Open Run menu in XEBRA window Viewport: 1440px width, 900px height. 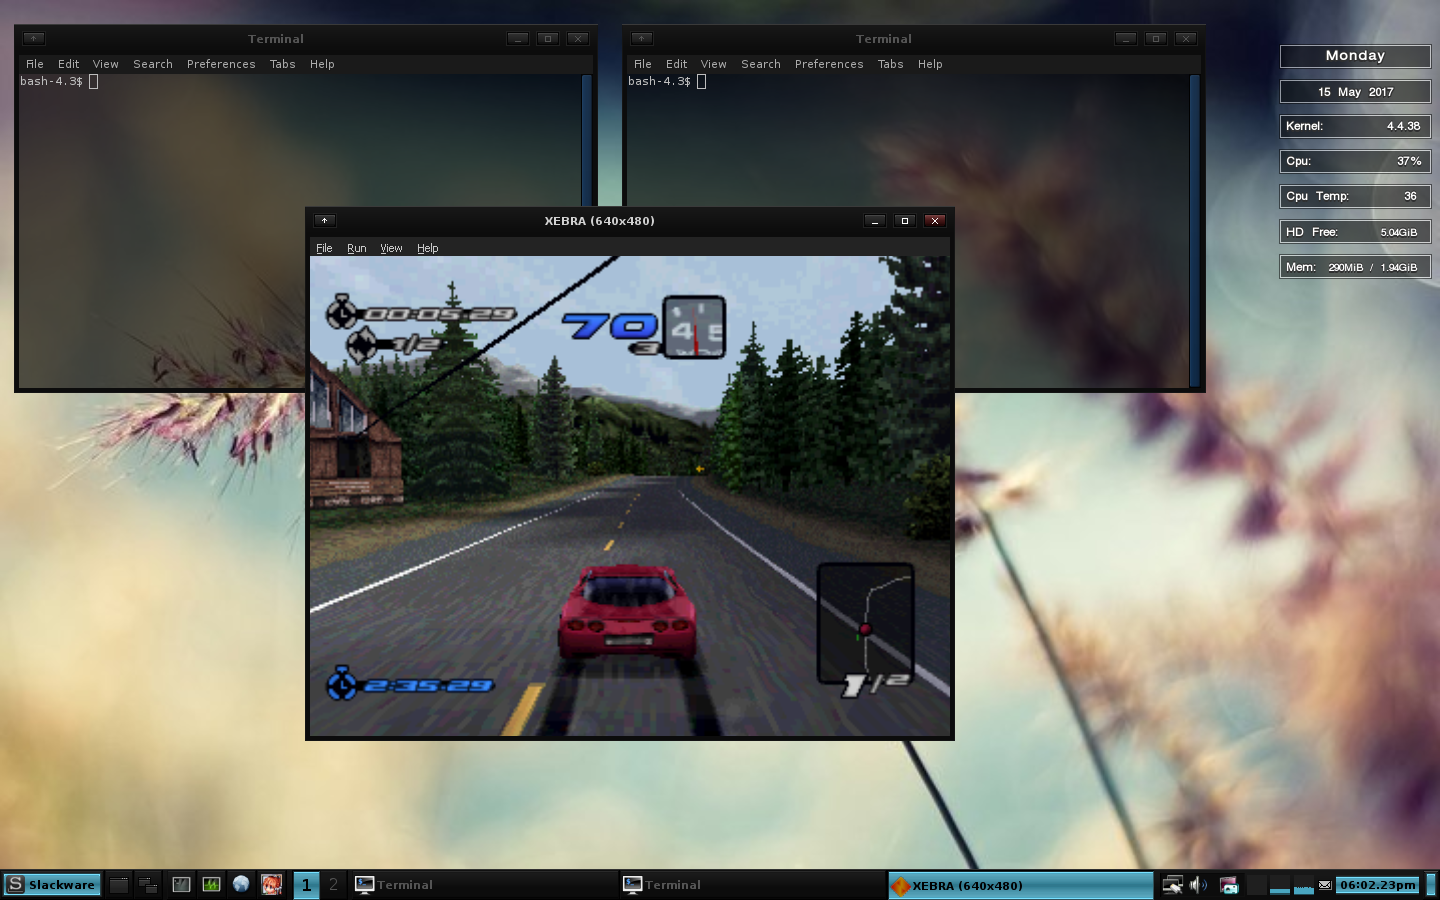[357, 248]
